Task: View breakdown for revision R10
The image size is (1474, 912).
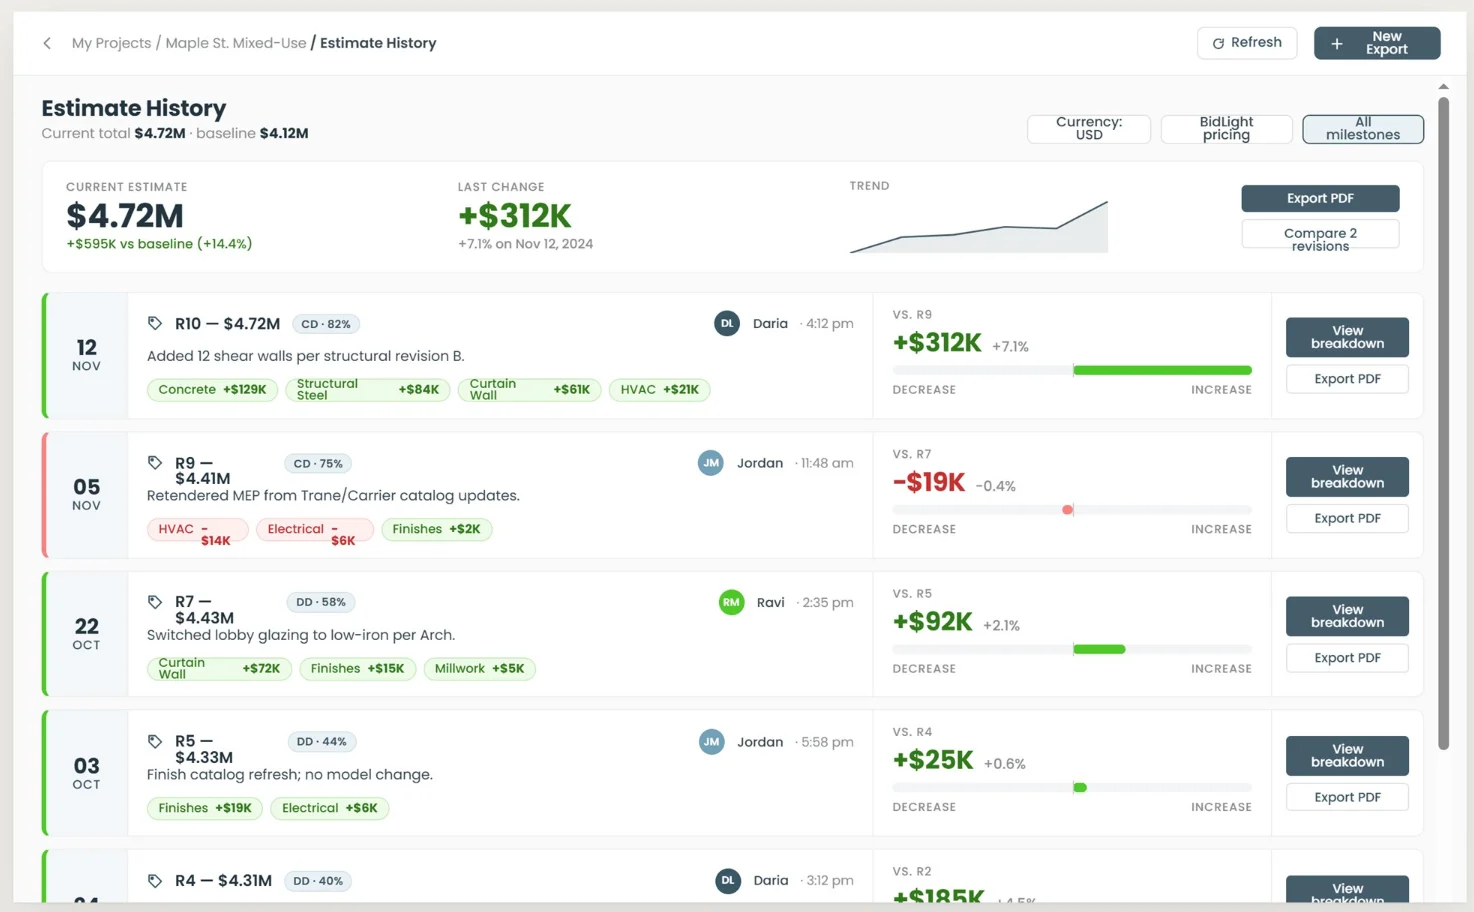Action: [1347, 337]
